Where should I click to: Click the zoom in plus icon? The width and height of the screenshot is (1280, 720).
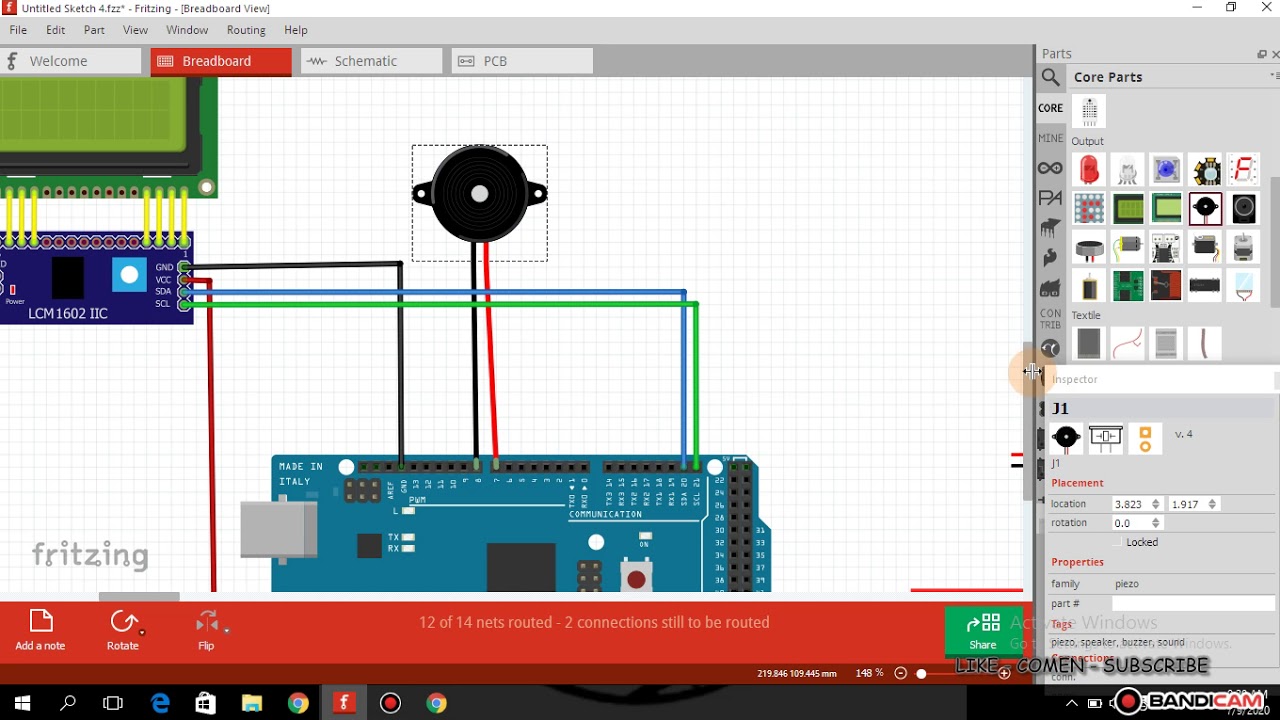[1004, 673]
